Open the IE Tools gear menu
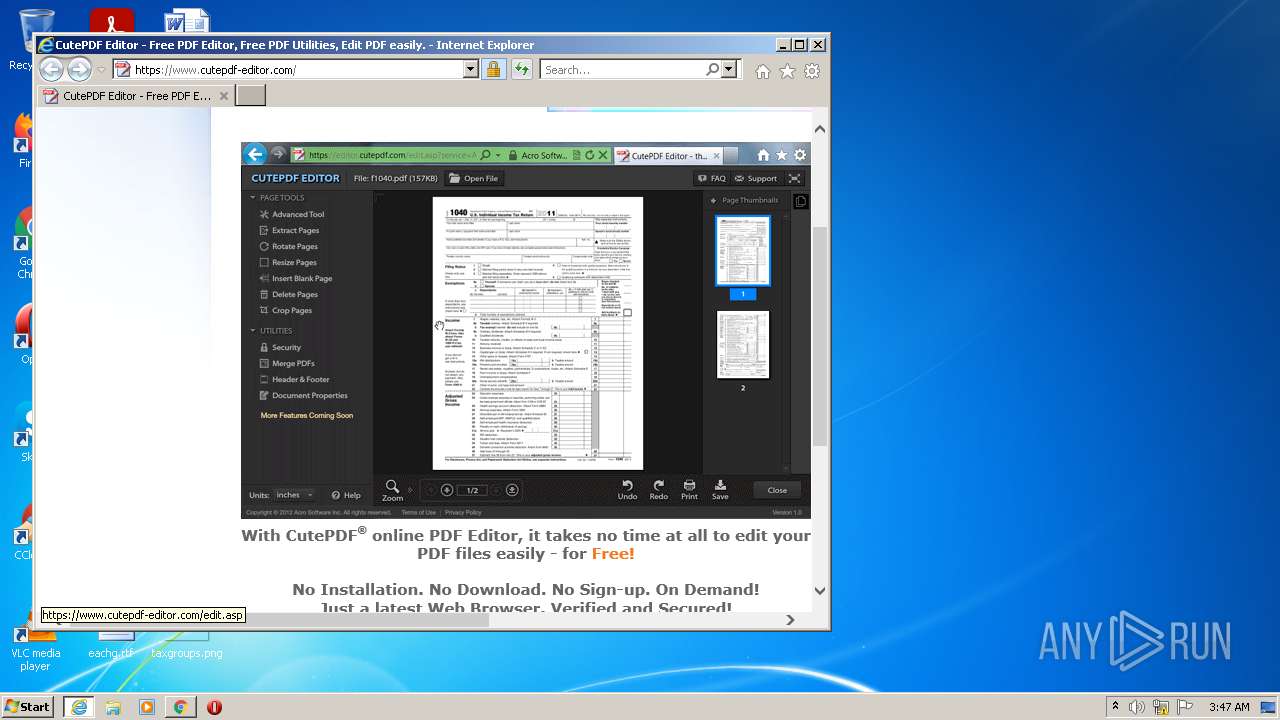This screenshot has height=720, width=1280. click(x=812, y=71)
